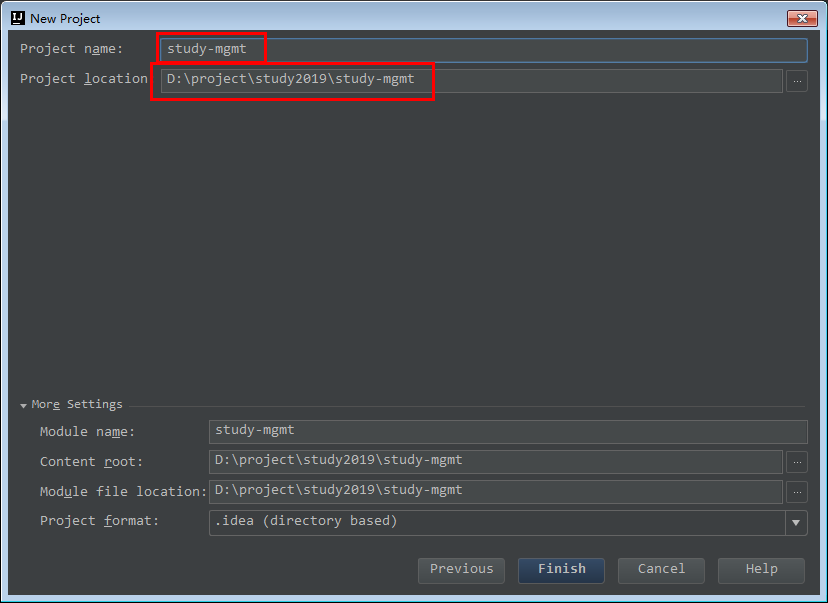Image resolution: width=828 pixels, height=603 pixels.
Task: Click the 'Project format:' label
Action: (99, 521)
